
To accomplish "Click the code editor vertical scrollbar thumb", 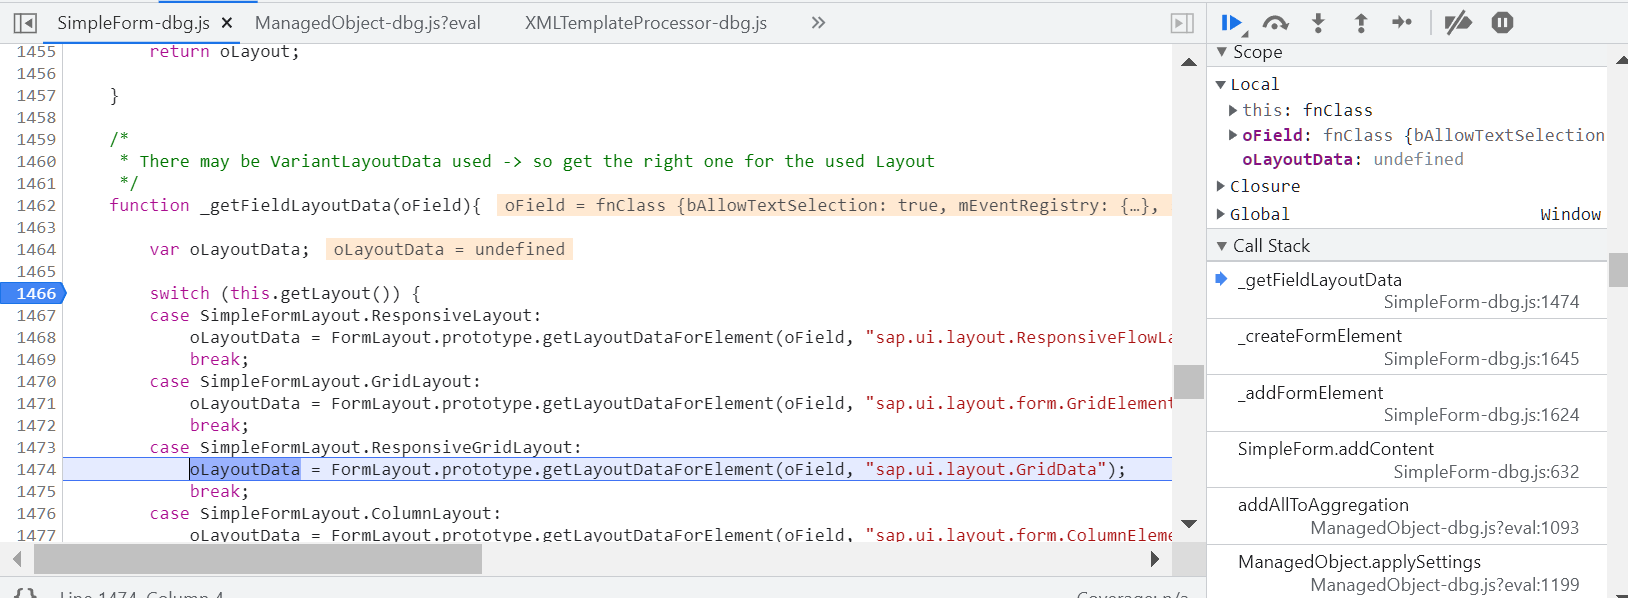I will pos(1189,382).
